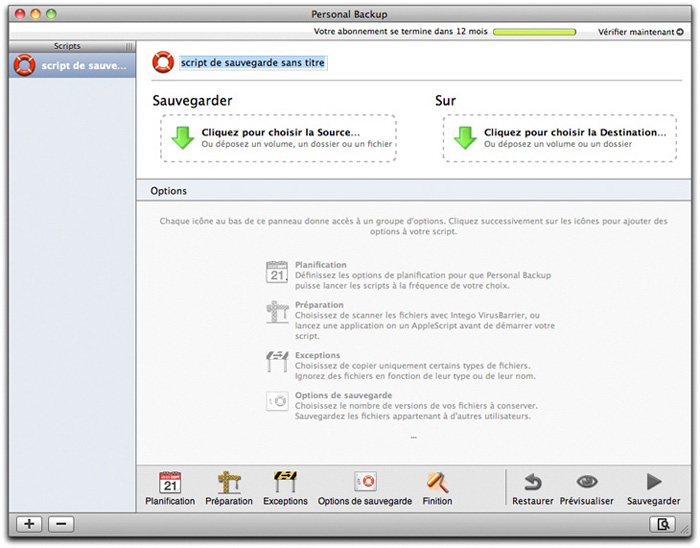Click the Scripts column header
The image size is (700, 548).
67,46
